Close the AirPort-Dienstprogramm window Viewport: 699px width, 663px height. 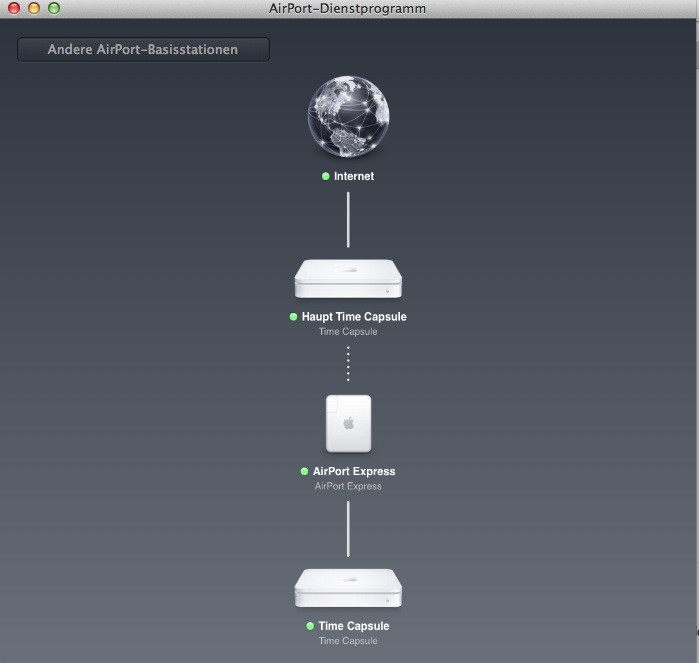coord(14,8)
